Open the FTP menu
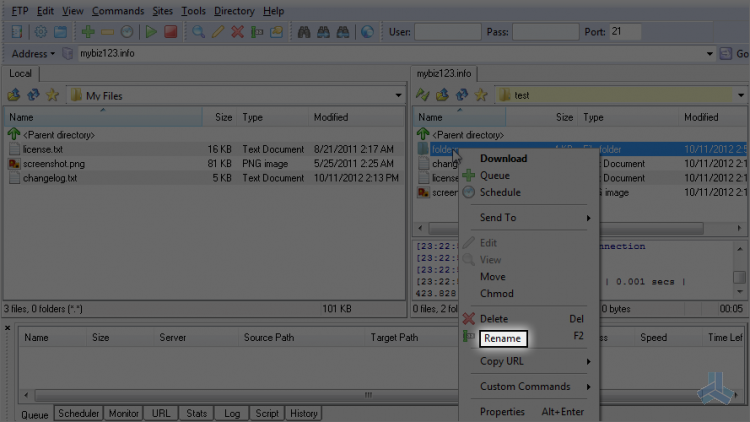 (x=20, y=11)
